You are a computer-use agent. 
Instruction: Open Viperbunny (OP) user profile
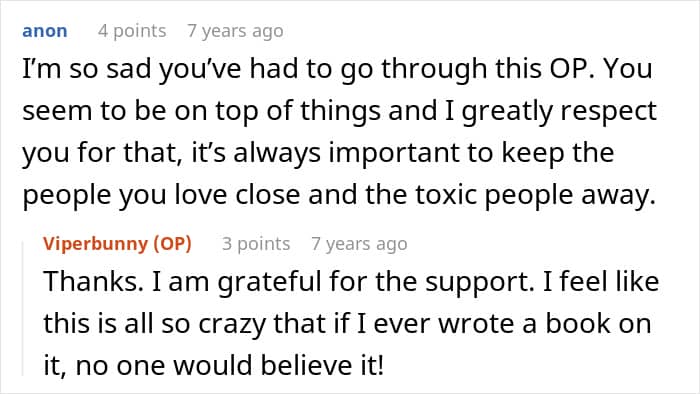click(x=117, y=244)
